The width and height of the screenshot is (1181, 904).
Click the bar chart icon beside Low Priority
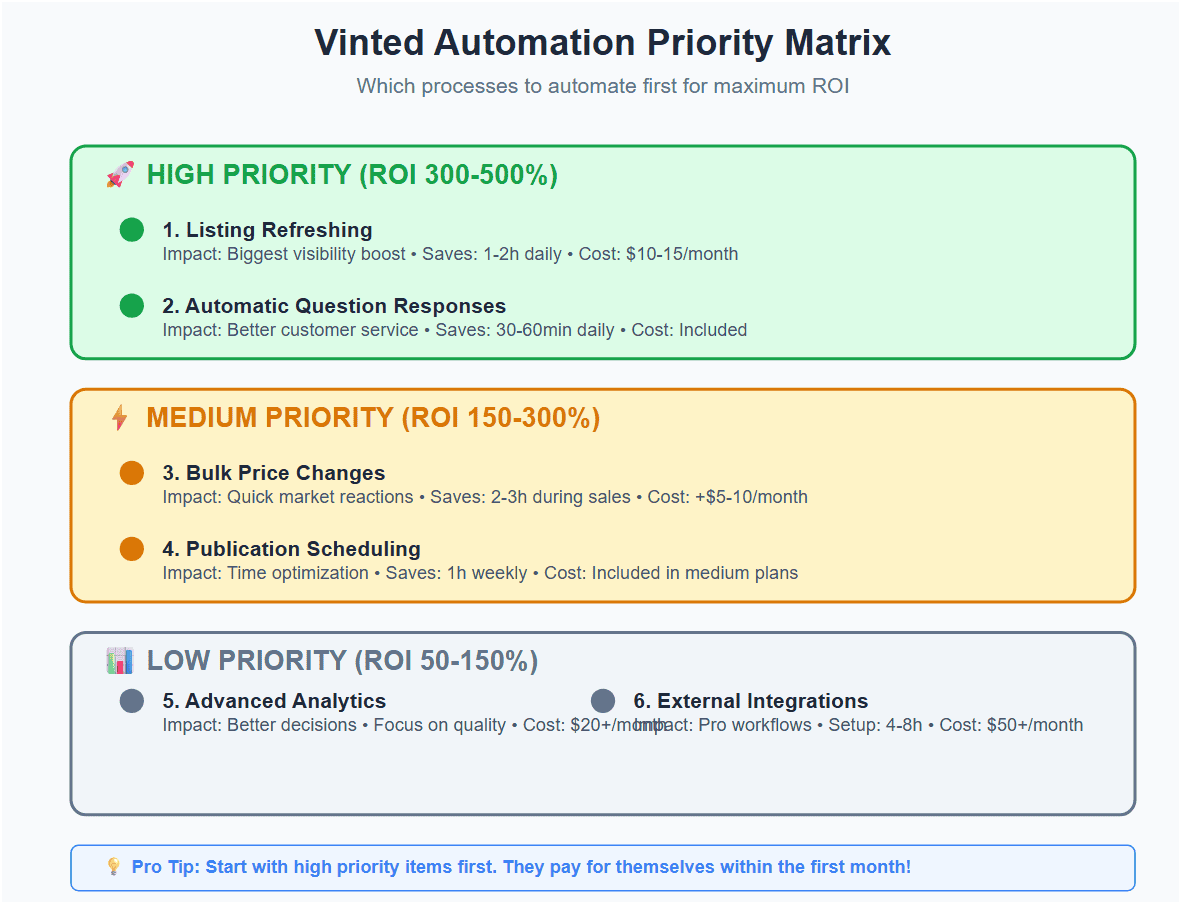click(119, 661)
